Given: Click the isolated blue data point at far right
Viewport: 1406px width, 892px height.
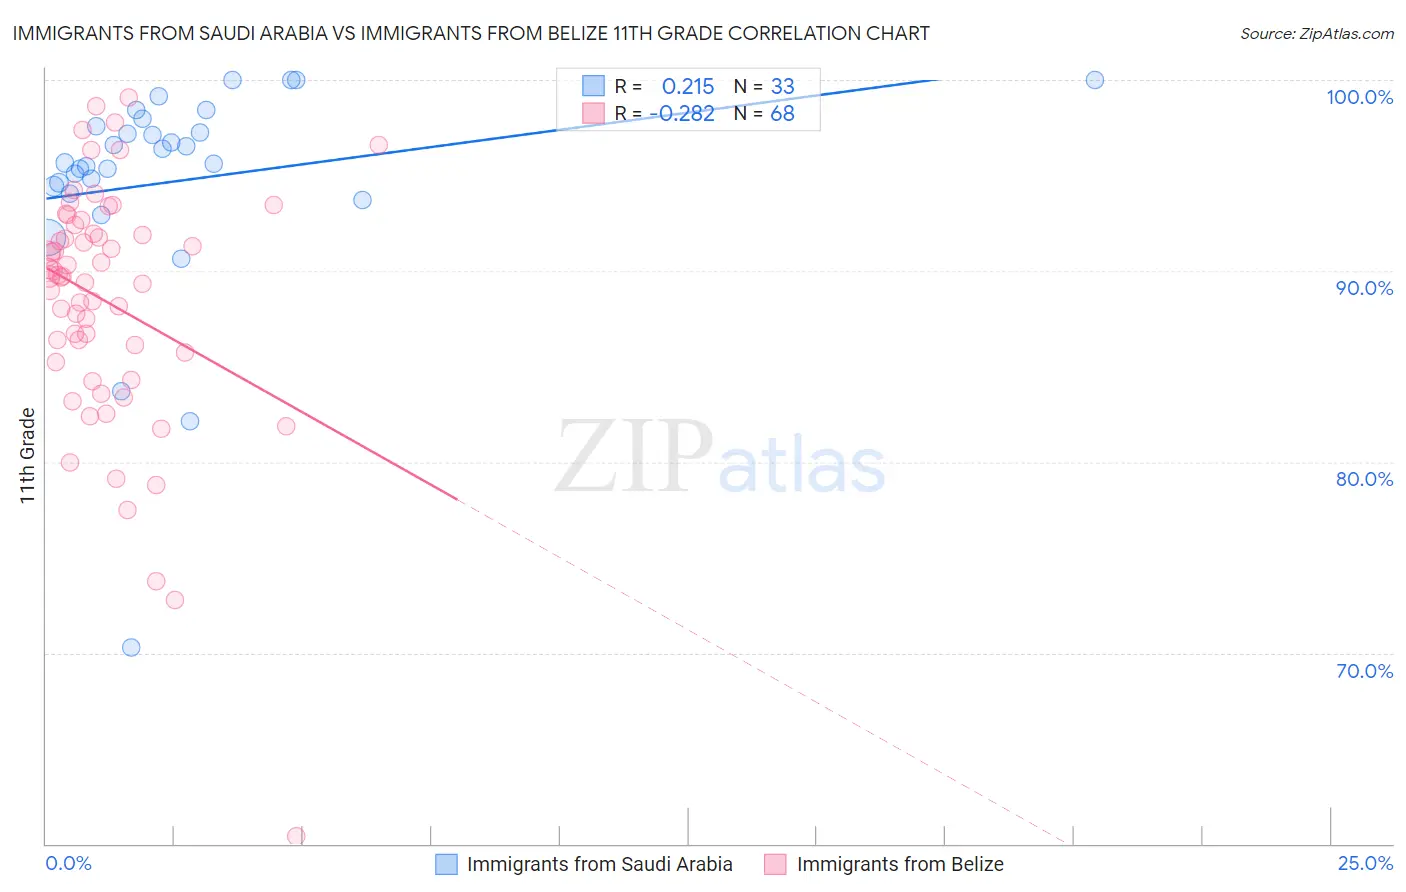Looking at the screenshot, I should point(1095,80).
